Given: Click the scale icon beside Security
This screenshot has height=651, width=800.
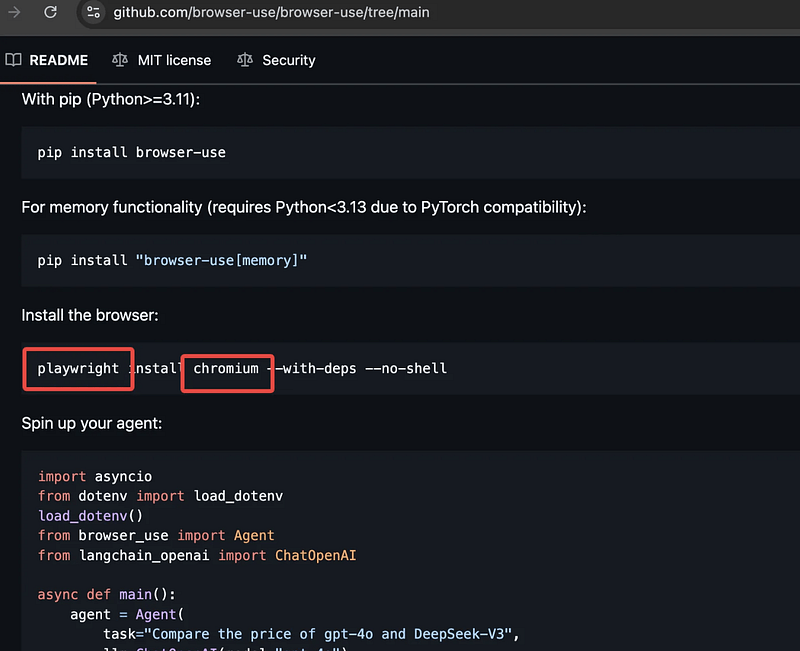Looking at the screenshot, I should point(245,60).
